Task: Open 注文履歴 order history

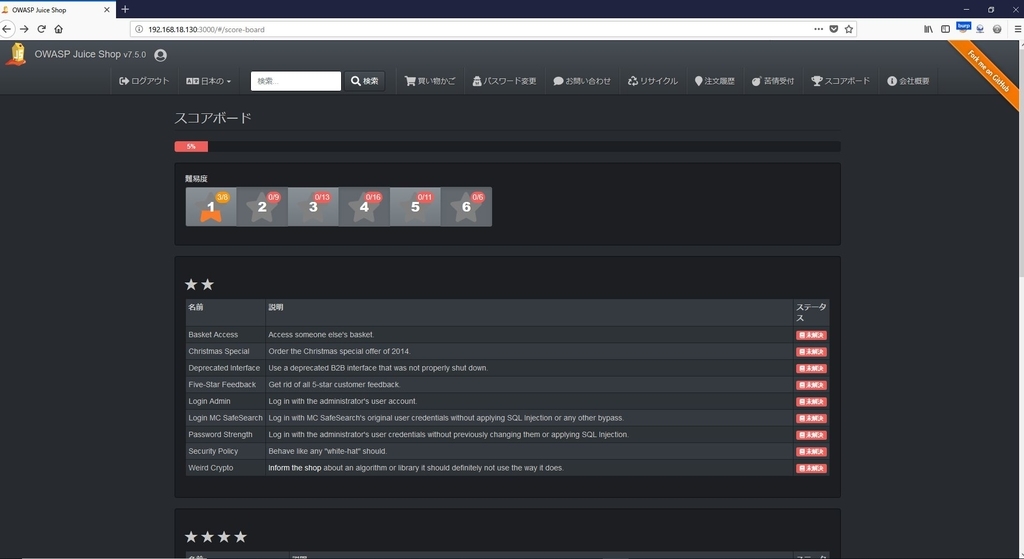Action: point(714,81)
